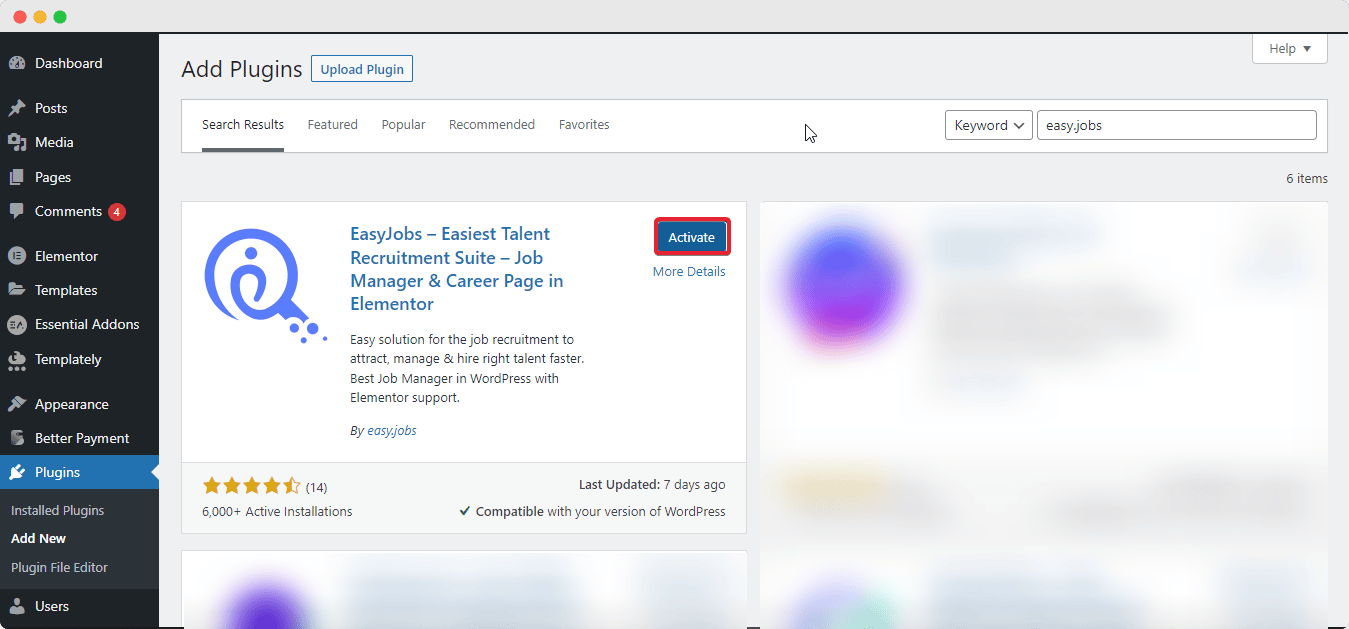Click the '6 items' results count
The height and width of the screenshot is (629, 1349).
pos(1307,179)
